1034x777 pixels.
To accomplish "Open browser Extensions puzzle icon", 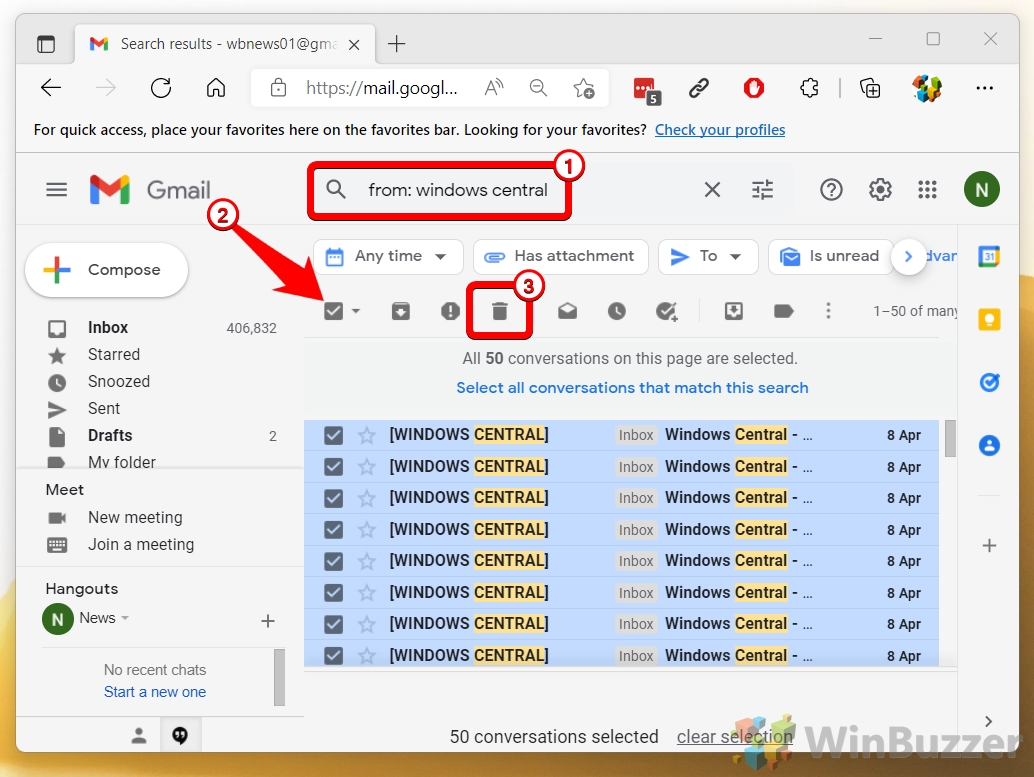I will tap(809, 88).
